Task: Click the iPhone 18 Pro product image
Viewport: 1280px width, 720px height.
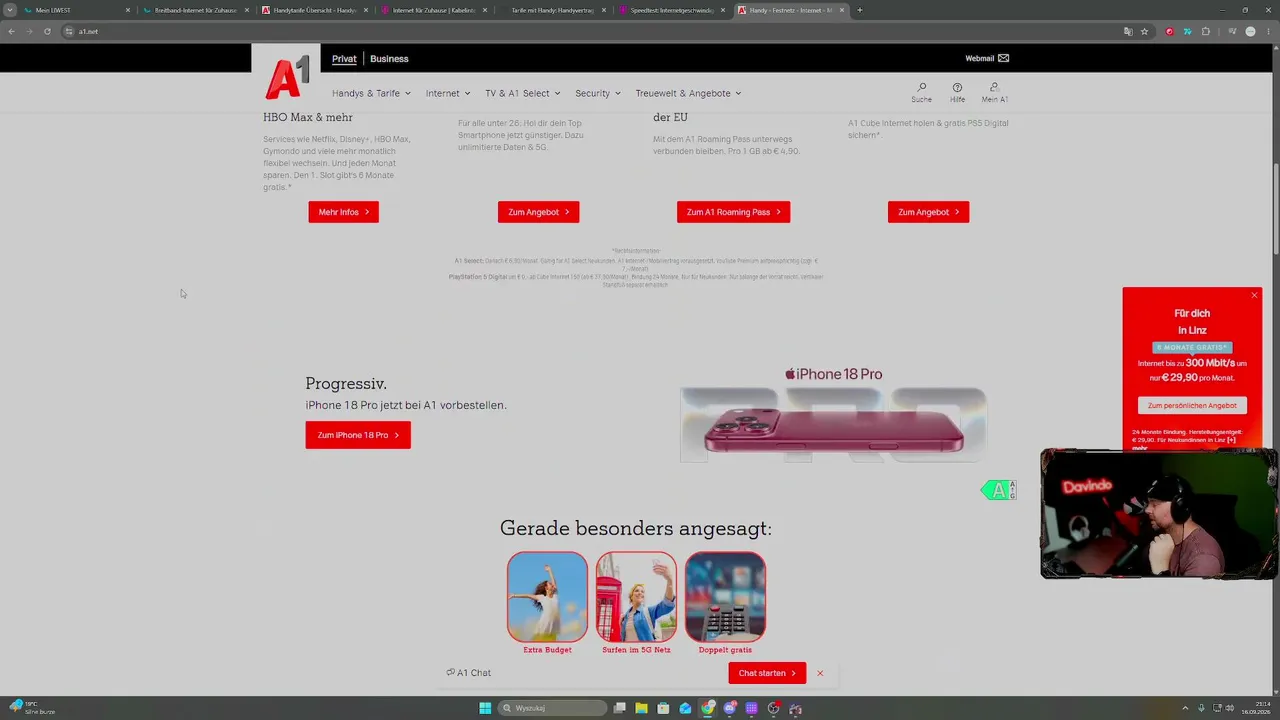Action: click(x=834, y=425)
